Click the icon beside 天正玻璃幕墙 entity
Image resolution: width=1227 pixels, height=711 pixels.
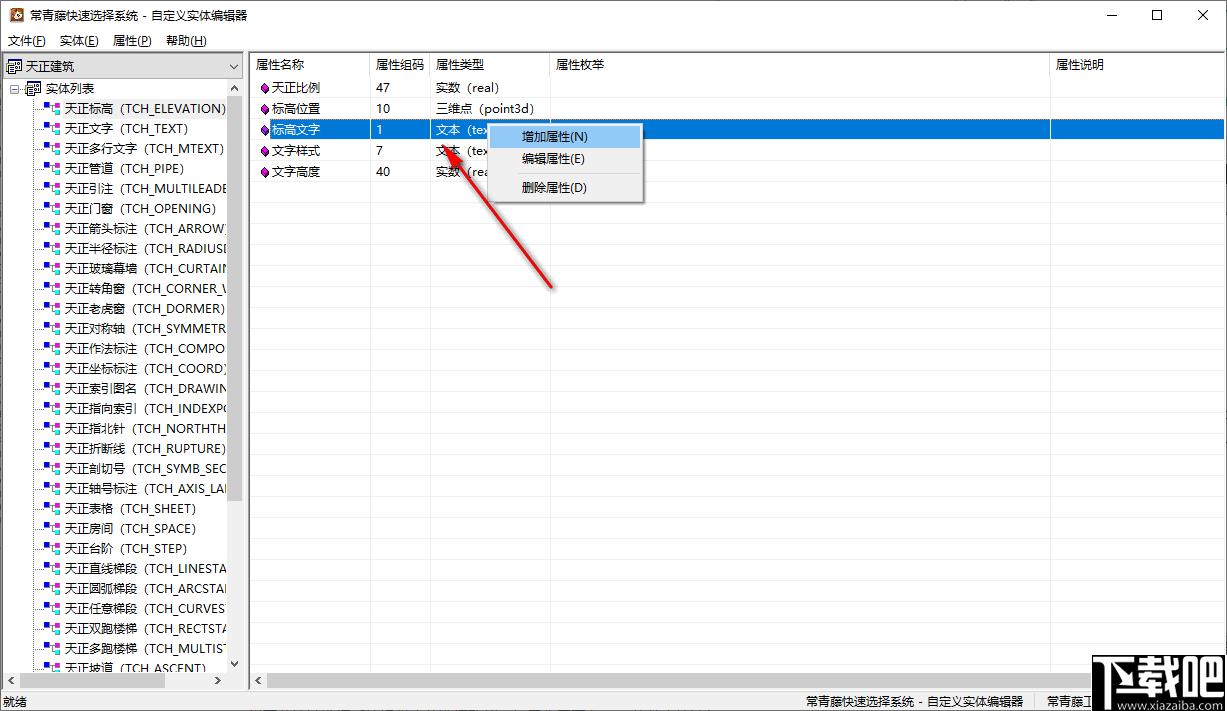click(52, 268)
